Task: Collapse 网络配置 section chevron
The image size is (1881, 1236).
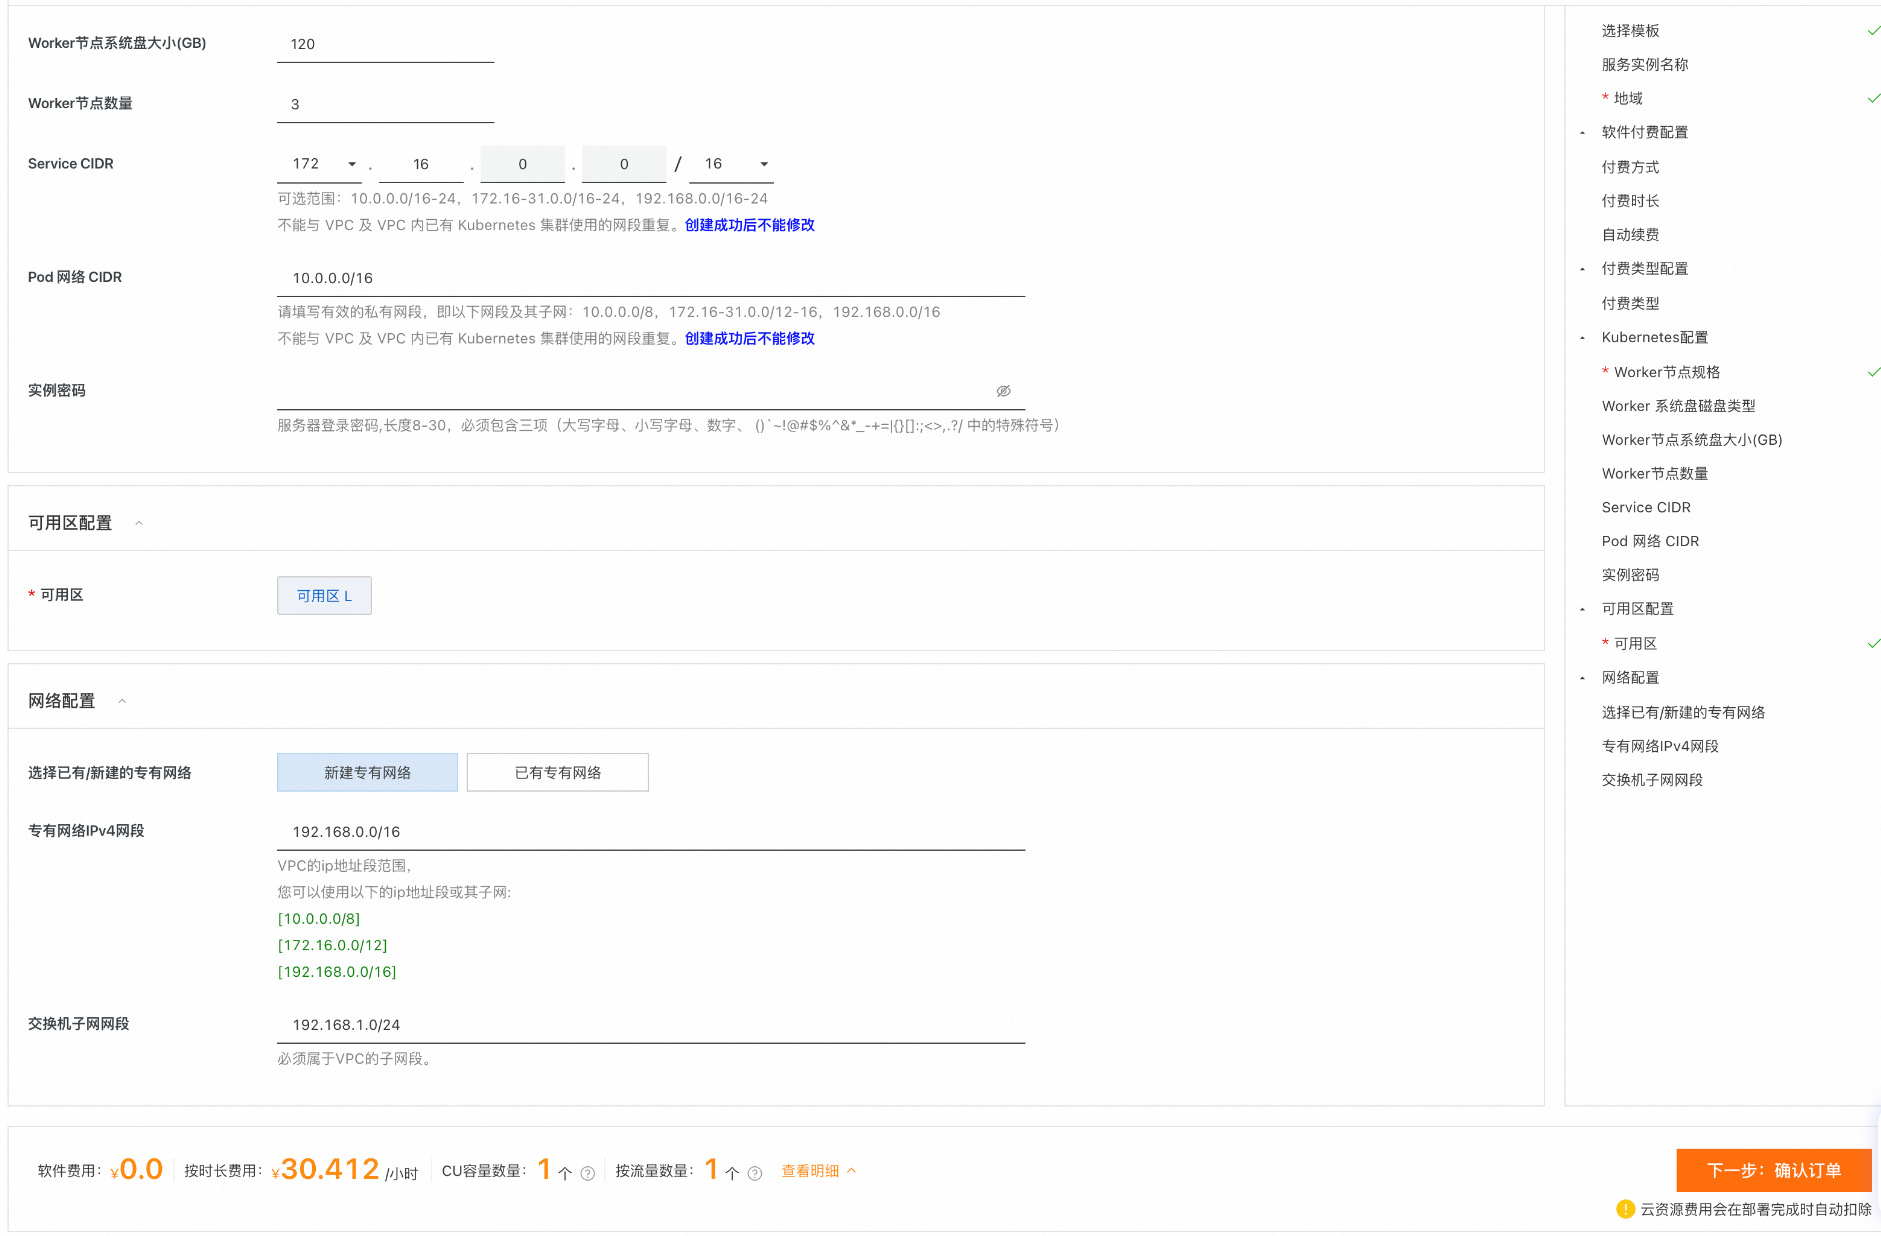Action: [x=122, y=701]
